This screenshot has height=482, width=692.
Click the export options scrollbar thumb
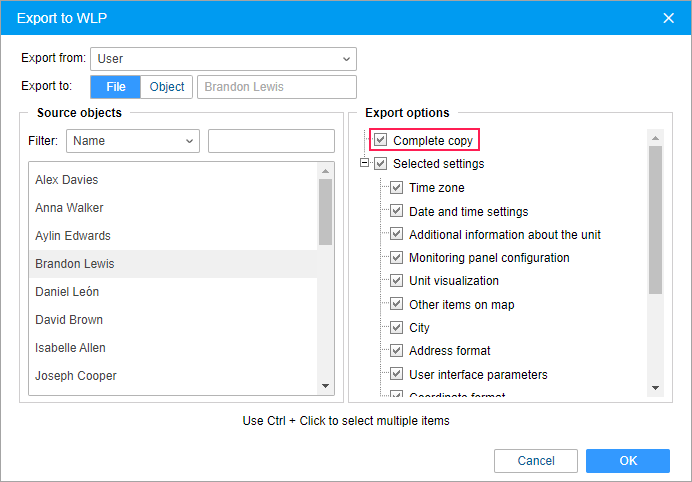tap(655, 220)
